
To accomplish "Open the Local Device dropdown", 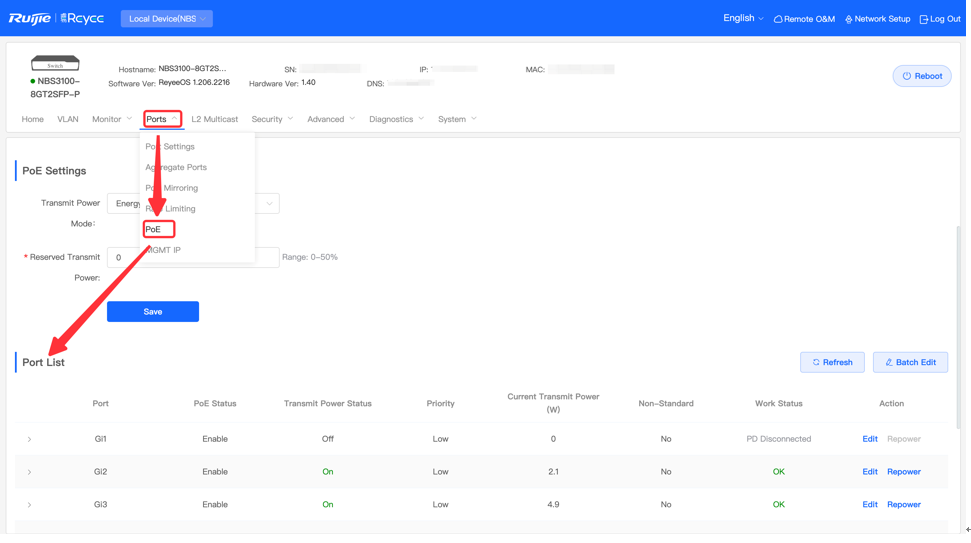I will pyautogui.click(x=167, y=19).
